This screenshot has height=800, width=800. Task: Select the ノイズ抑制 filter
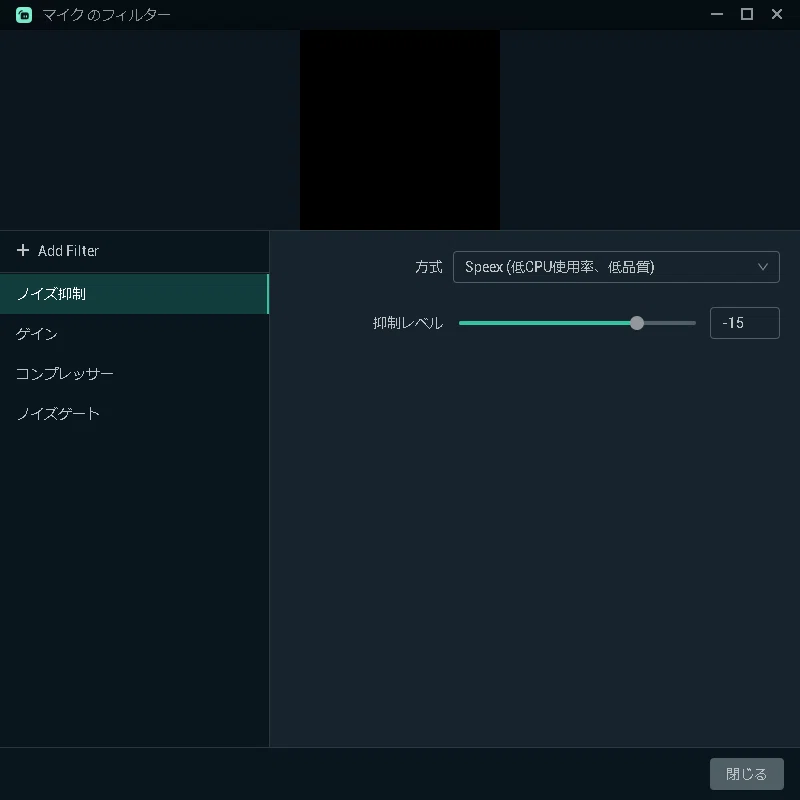coord(134,294)
